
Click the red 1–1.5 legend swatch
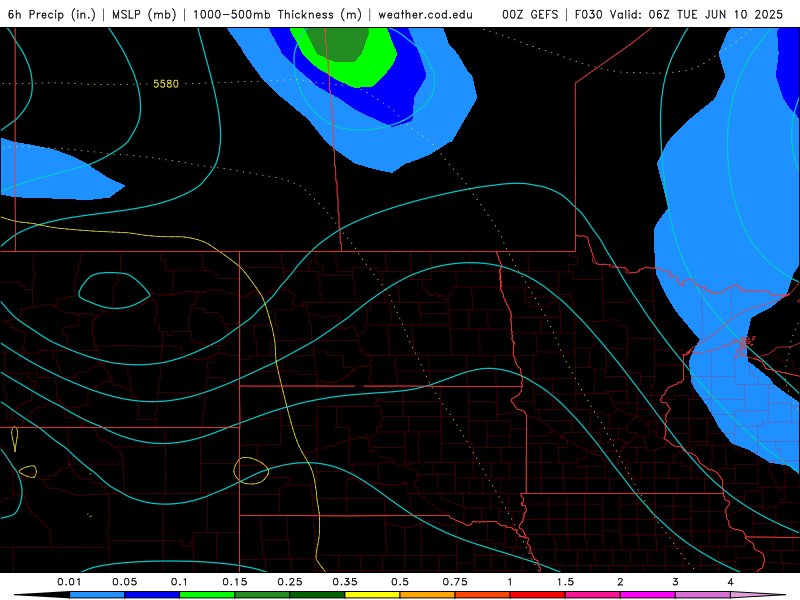click(538, 595)
